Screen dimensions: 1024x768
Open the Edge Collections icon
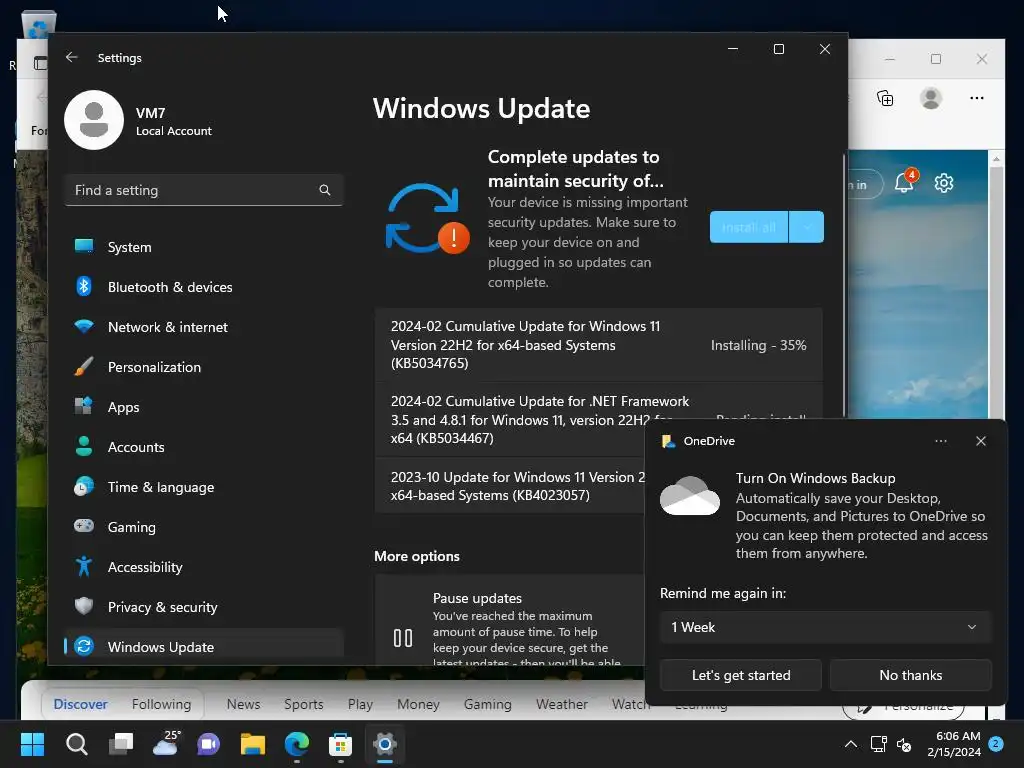(885, 98)
